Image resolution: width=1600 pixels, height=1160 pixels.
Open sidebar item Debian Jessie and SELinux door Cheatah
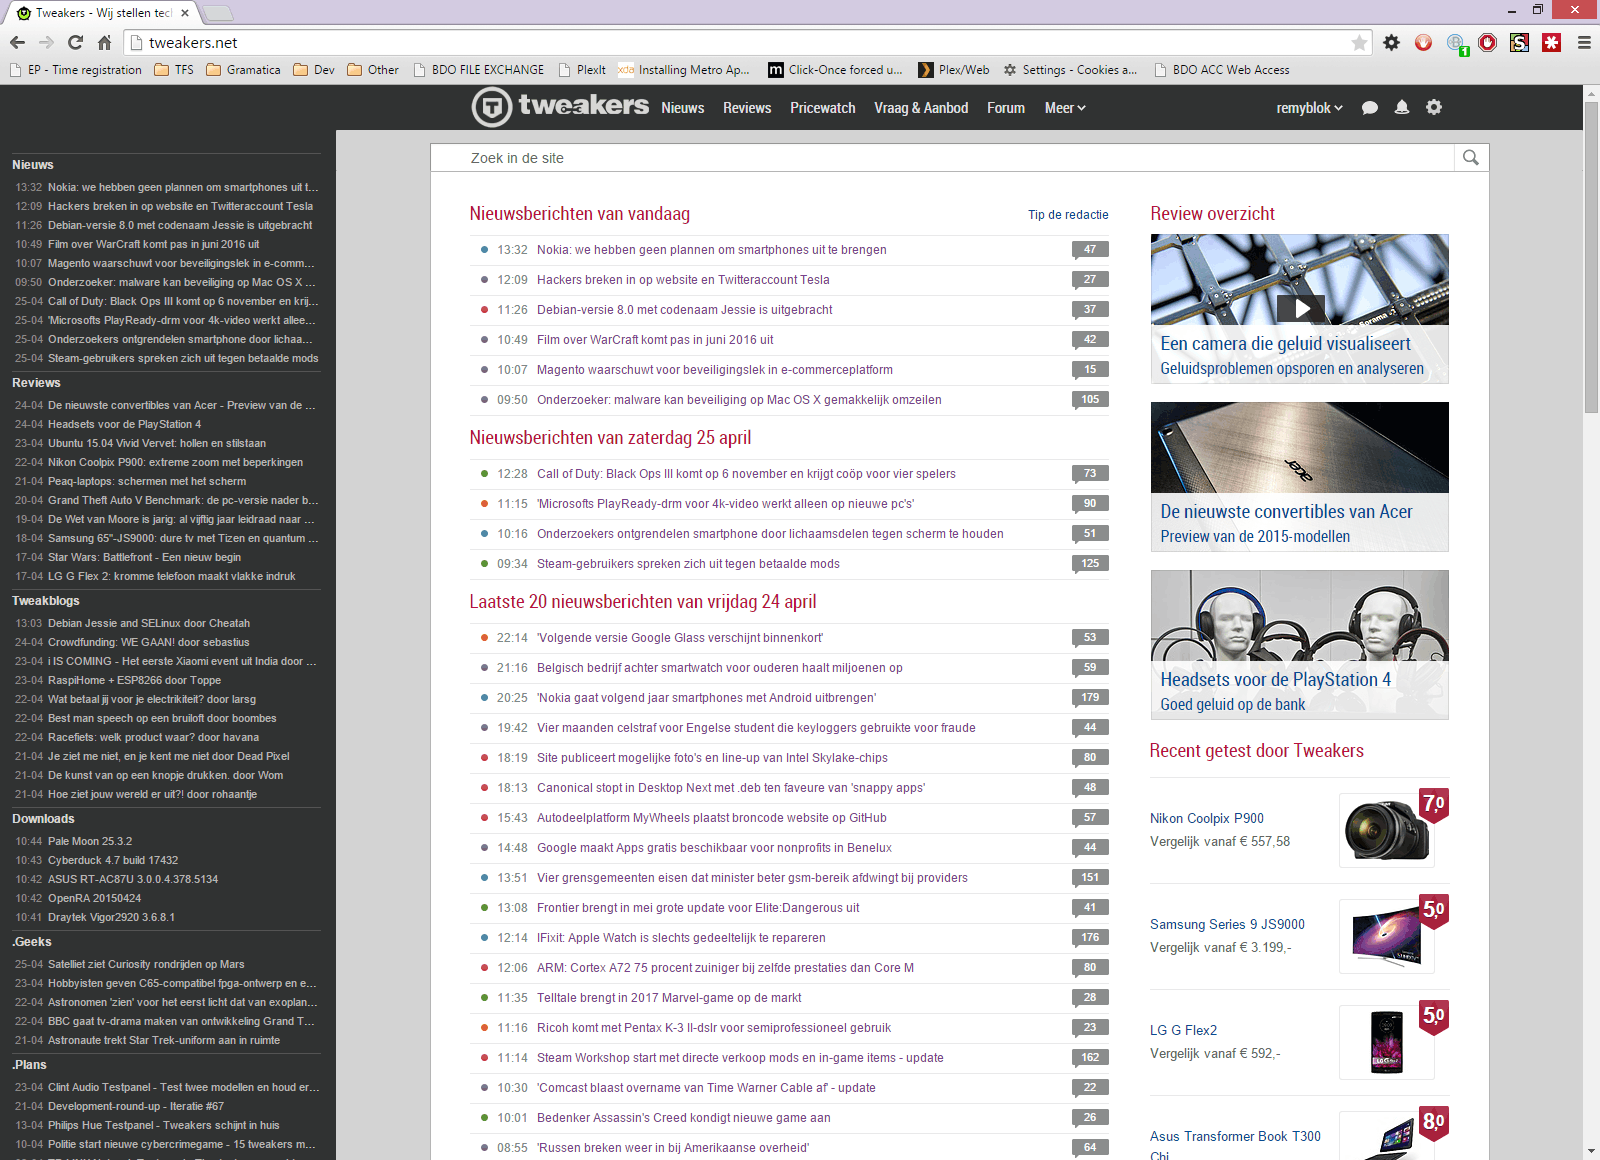click(149, 623)
